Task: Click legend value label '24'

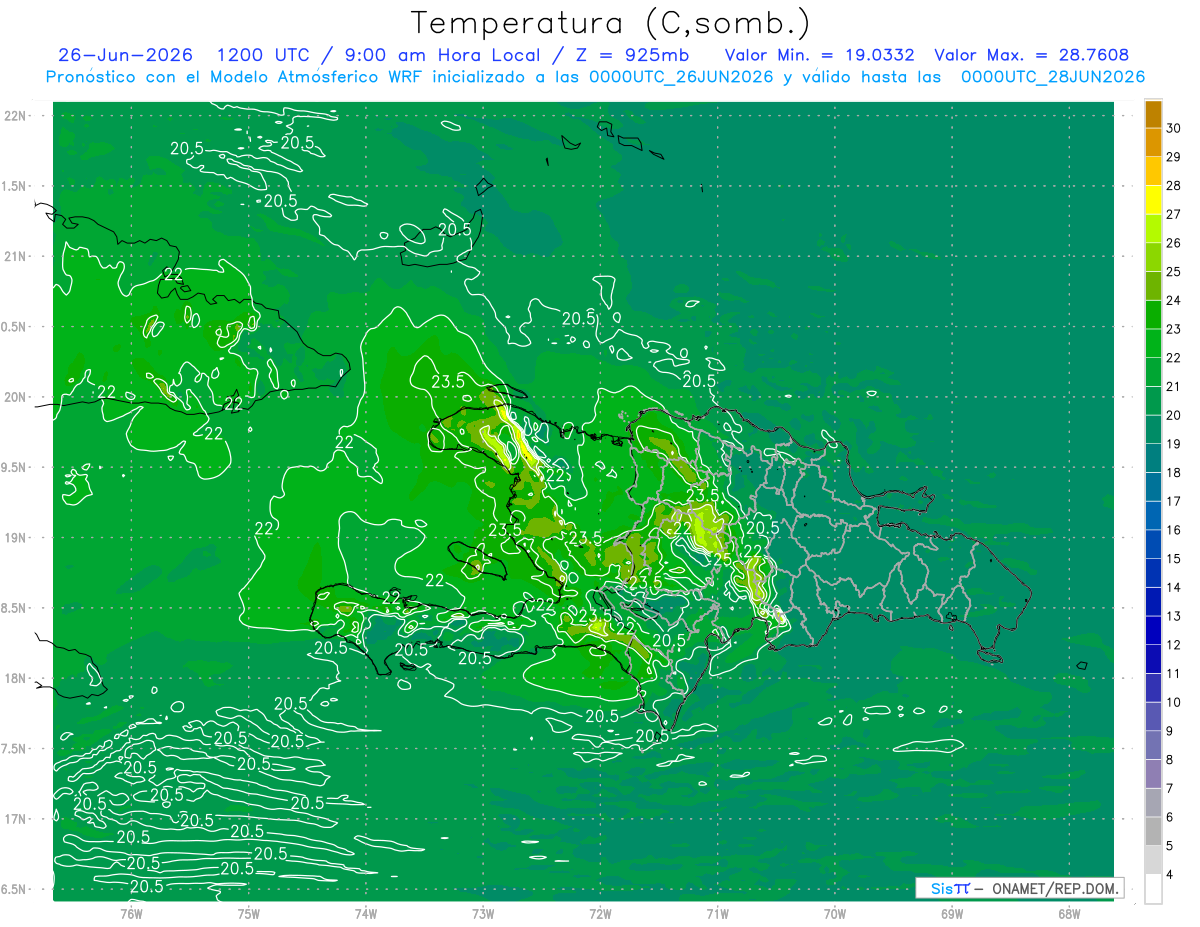Action: coord(1173,301)
